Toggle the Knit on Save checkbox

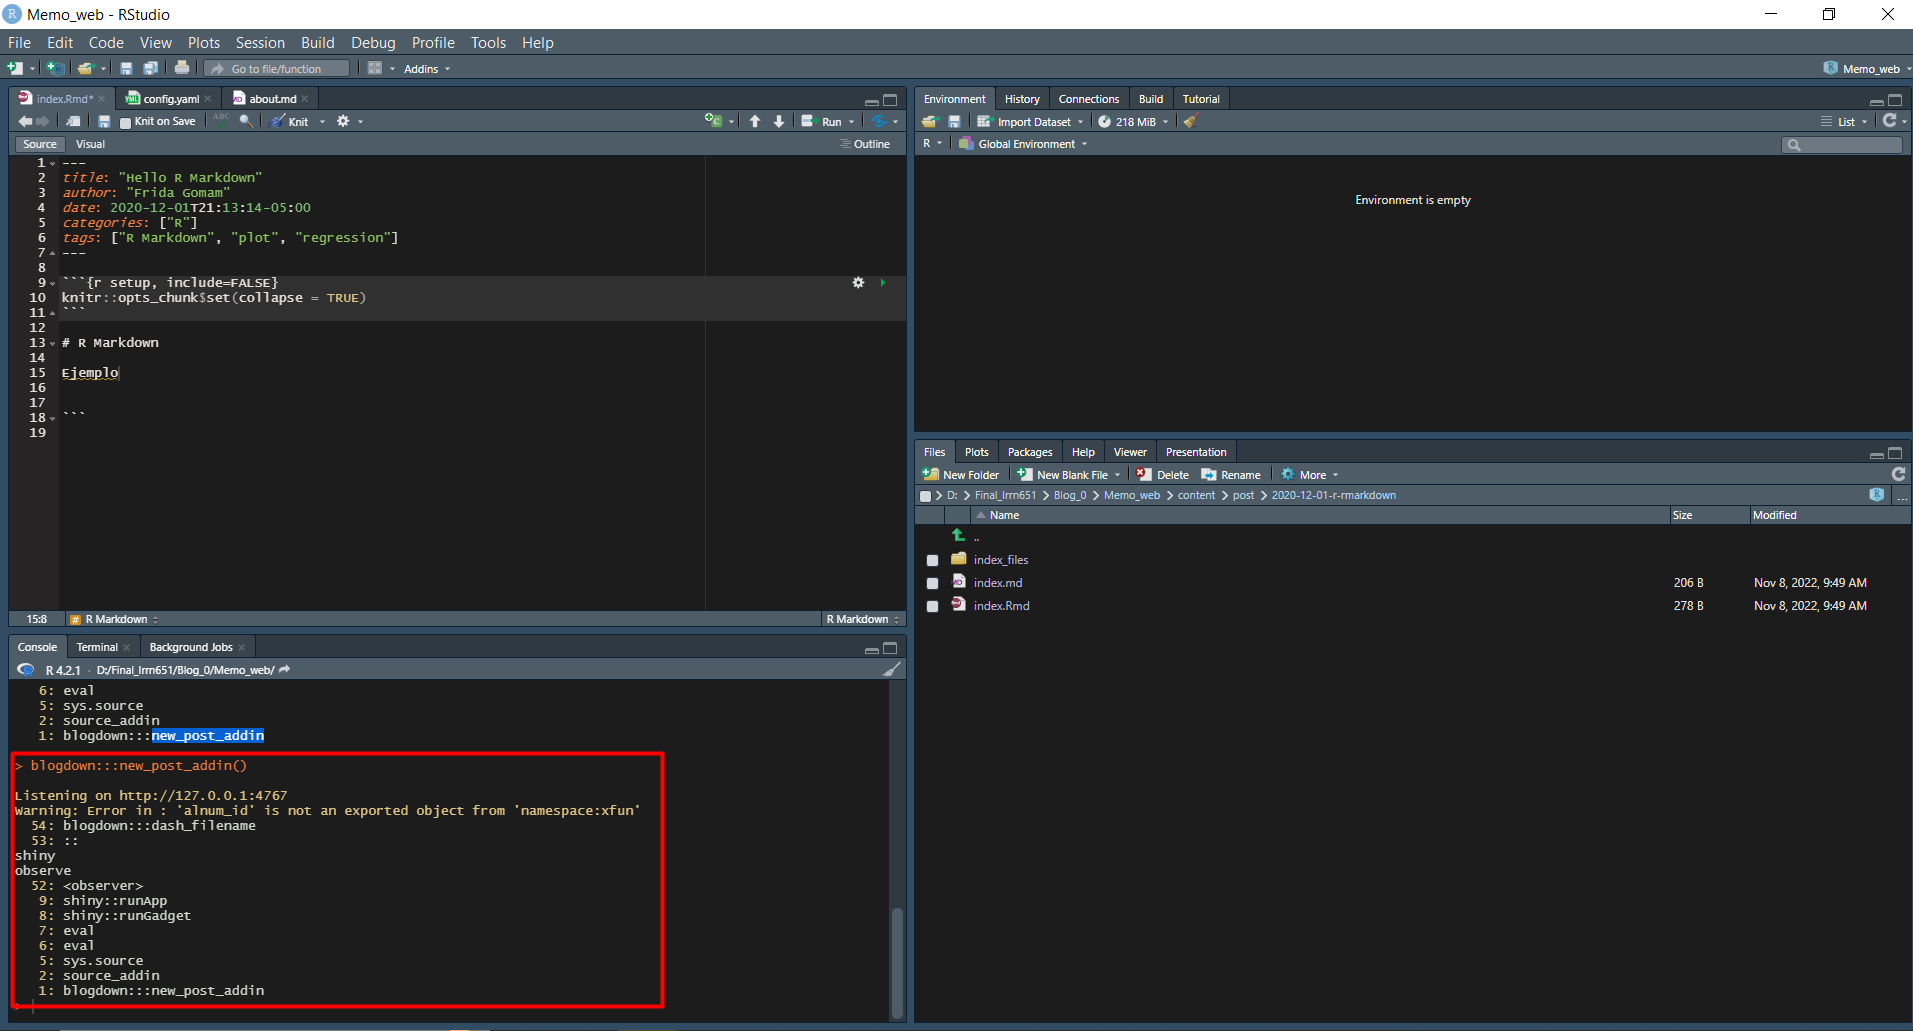click(x=125, y=122)
